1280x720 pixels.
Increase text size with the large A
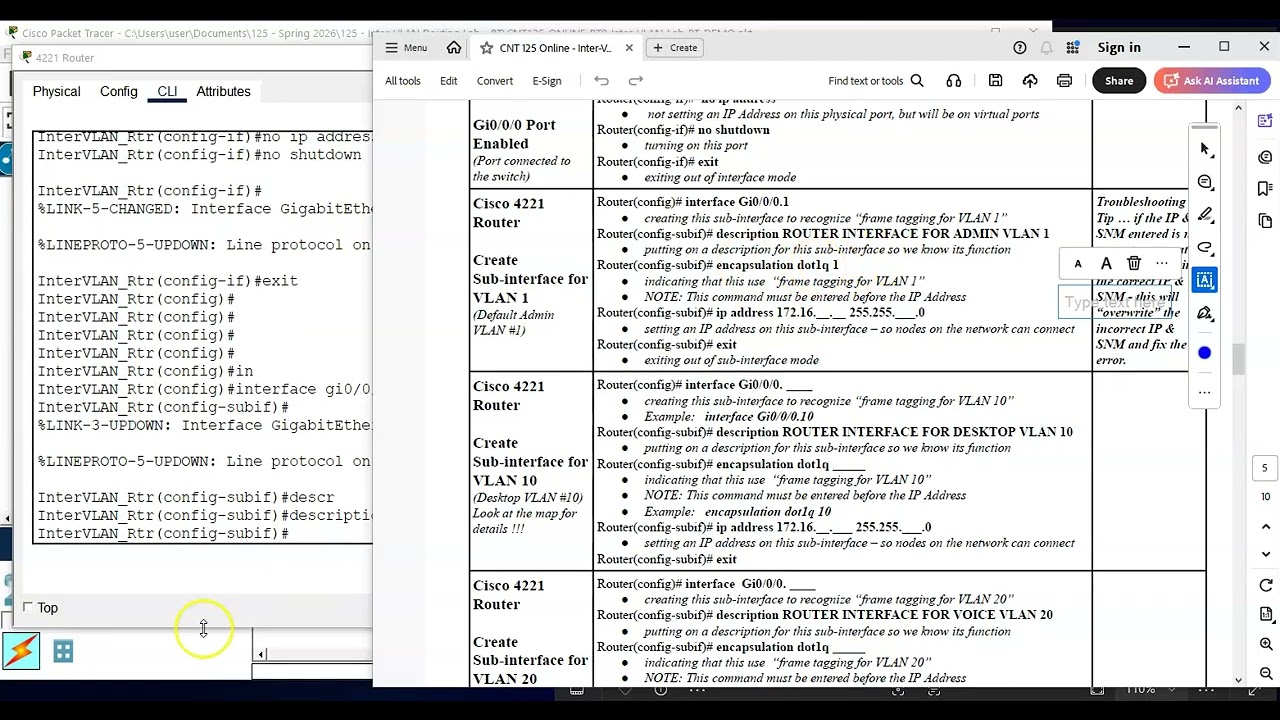(1106, 264)
